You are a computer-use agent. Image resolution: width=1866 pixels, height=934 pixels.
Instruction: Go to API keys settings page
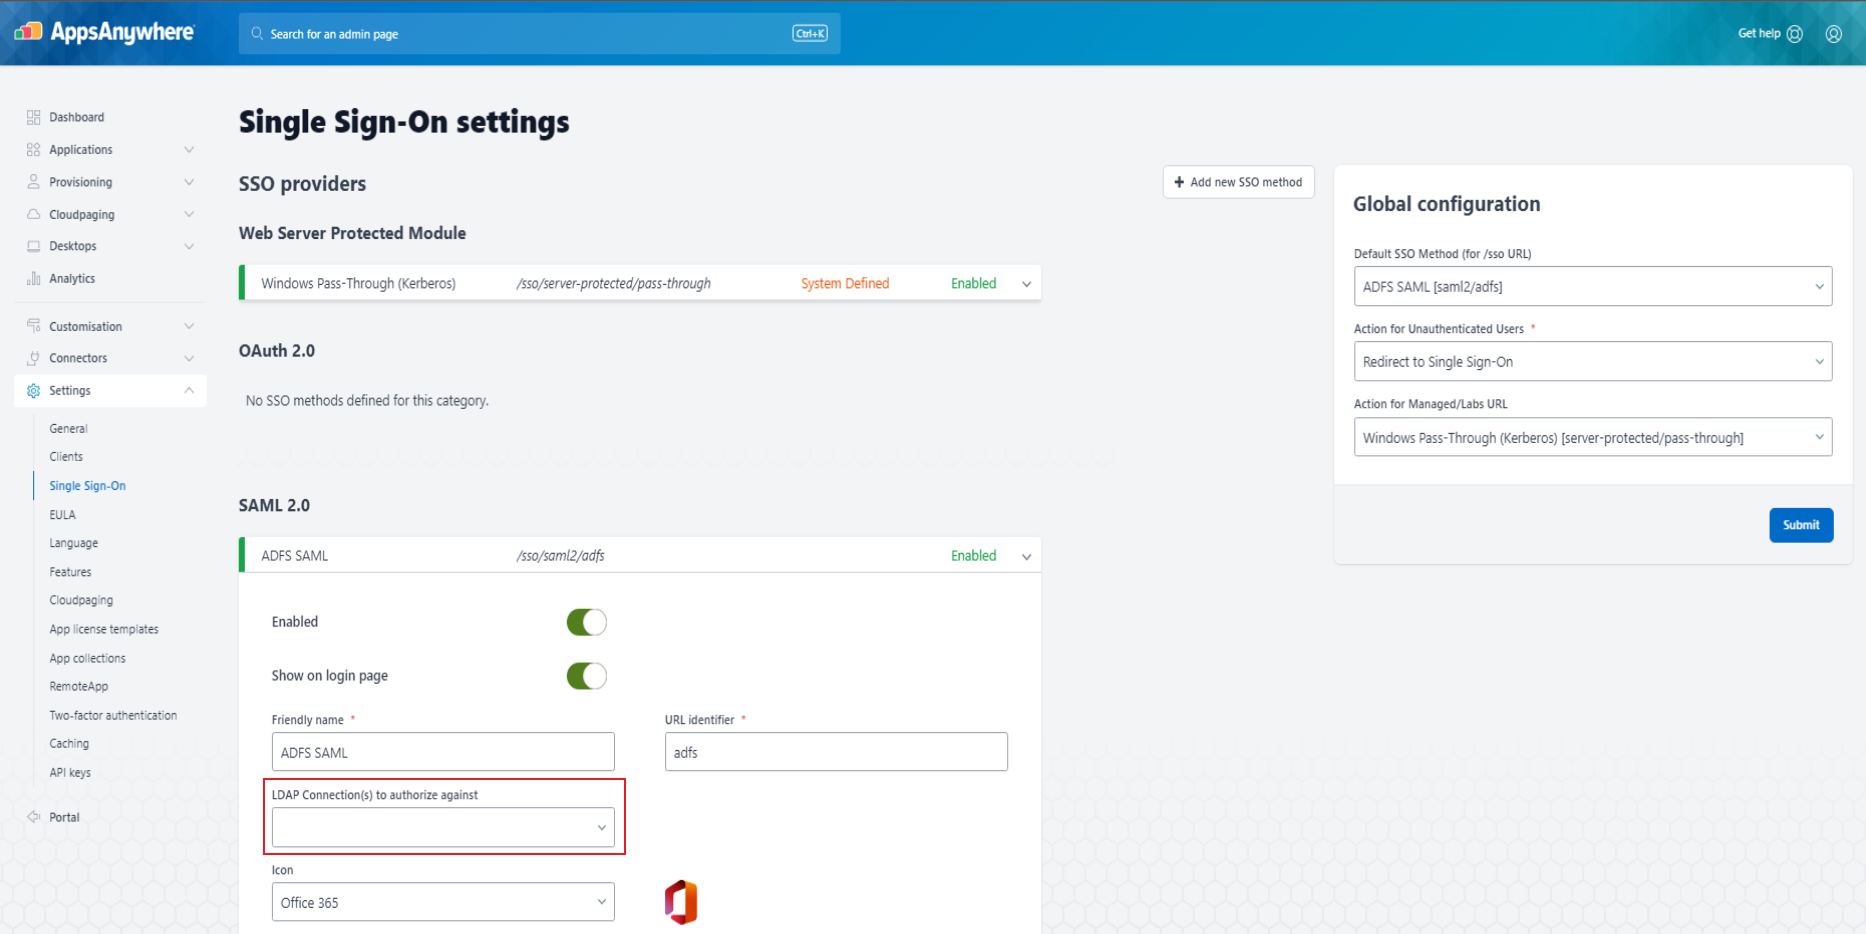(x=70, y=772)
